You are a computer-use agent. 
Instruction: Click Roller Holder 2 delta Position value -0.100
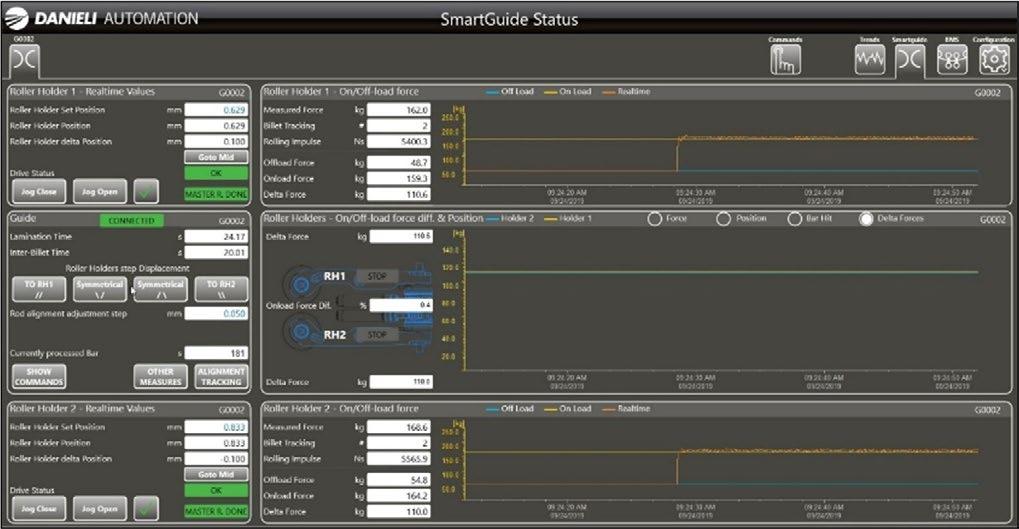(216, 458)
